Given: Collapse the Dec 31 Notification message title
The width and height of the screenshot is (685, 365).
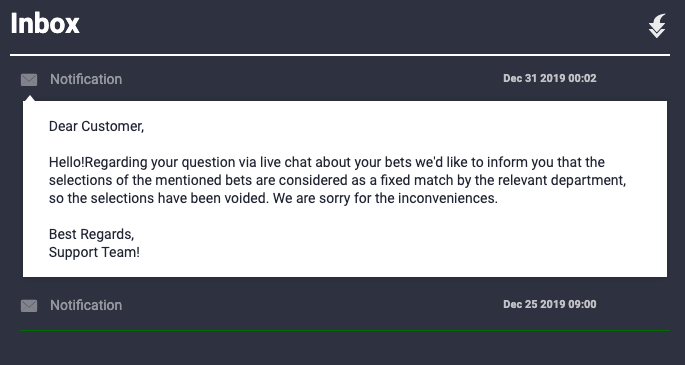Looking at the screenshot, I should pyautogui.click(x=86, y=79).
